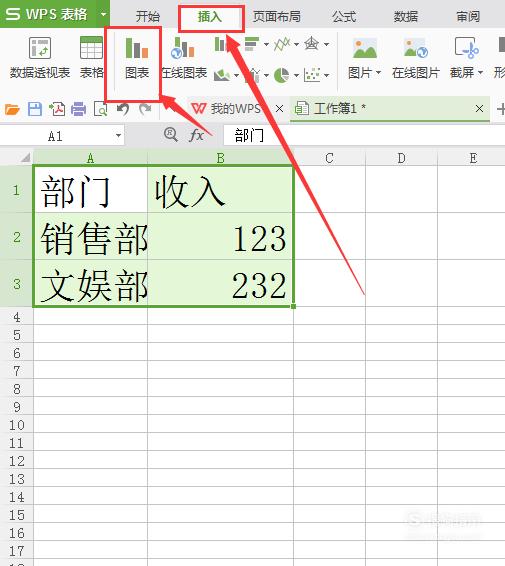Select column A header
This screenshot has width=505, height=566.
click(90, 158)
